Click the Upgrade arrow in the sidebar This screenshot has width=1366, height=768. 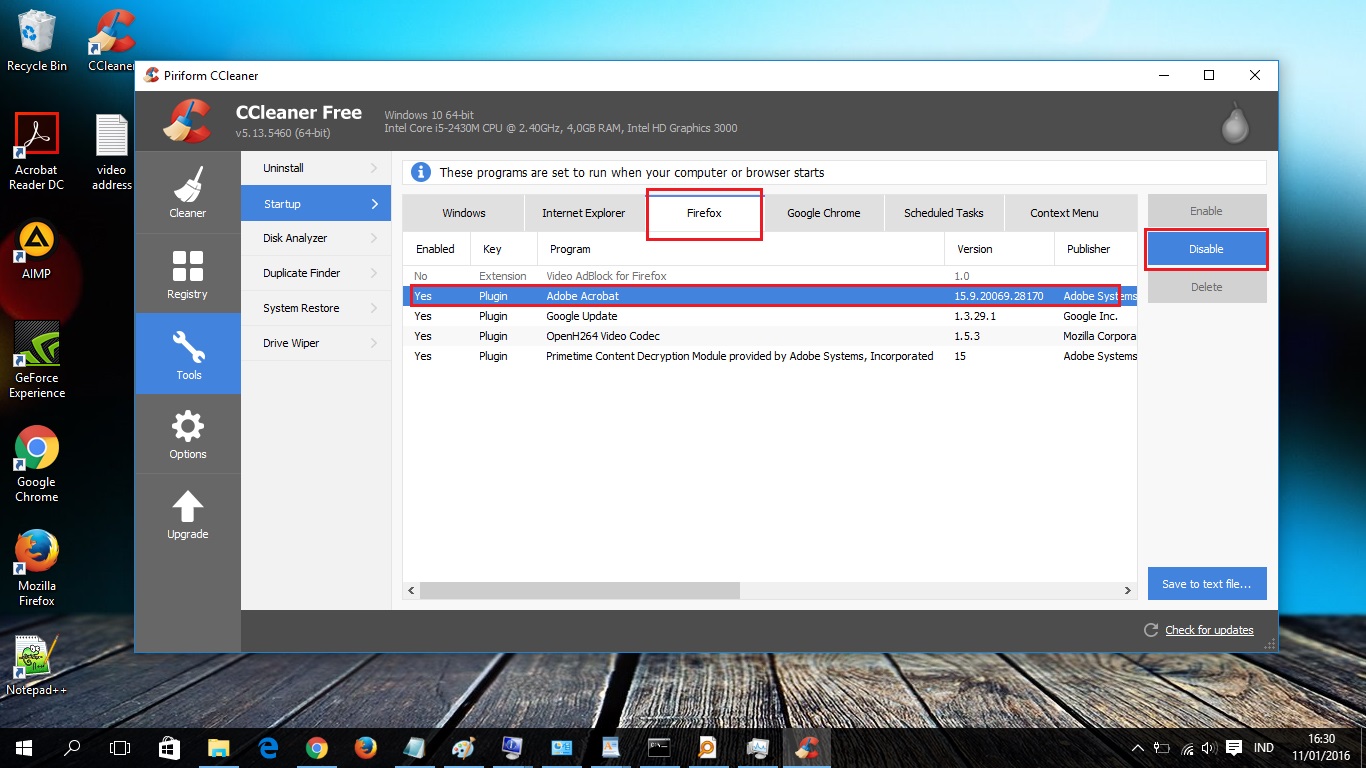coord(187,514)
